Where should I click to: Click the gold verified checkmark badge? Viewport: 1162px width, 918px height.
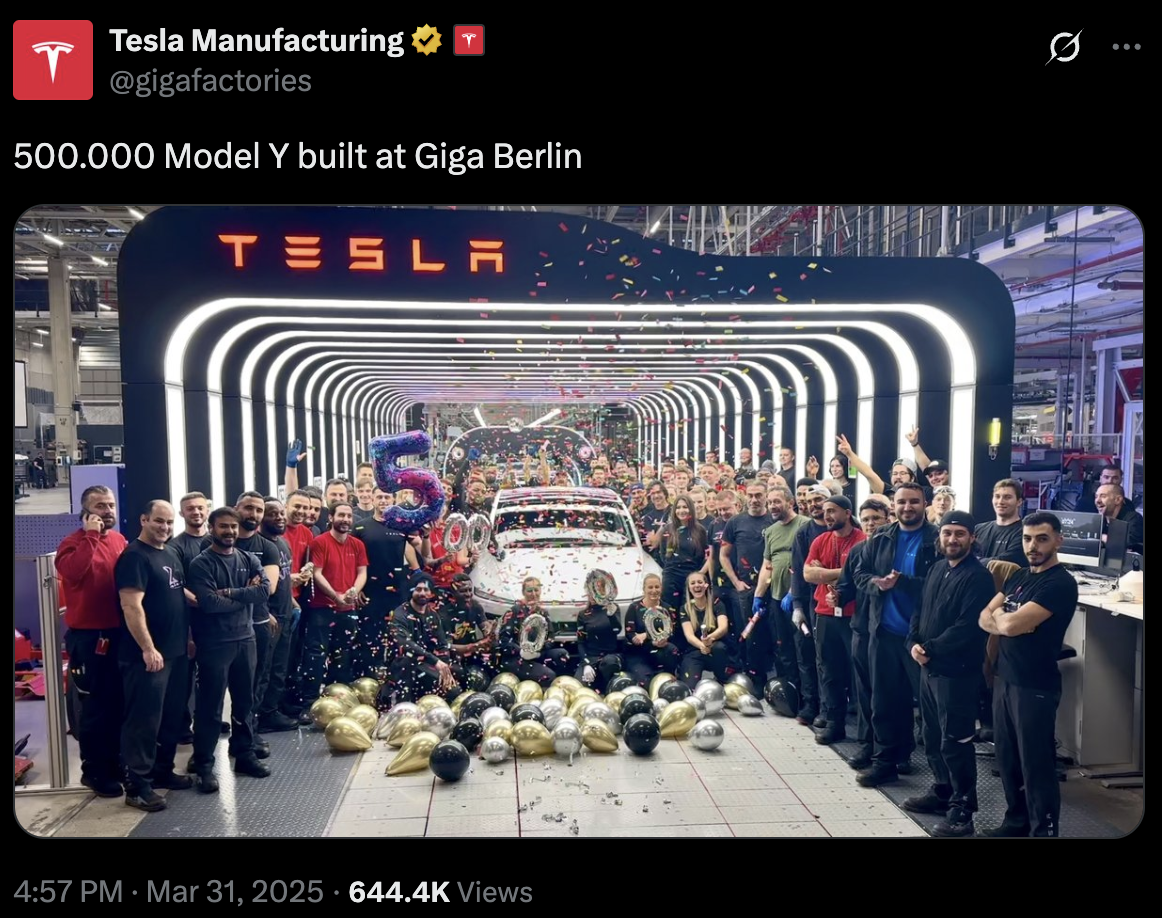(x=426, y=40)
